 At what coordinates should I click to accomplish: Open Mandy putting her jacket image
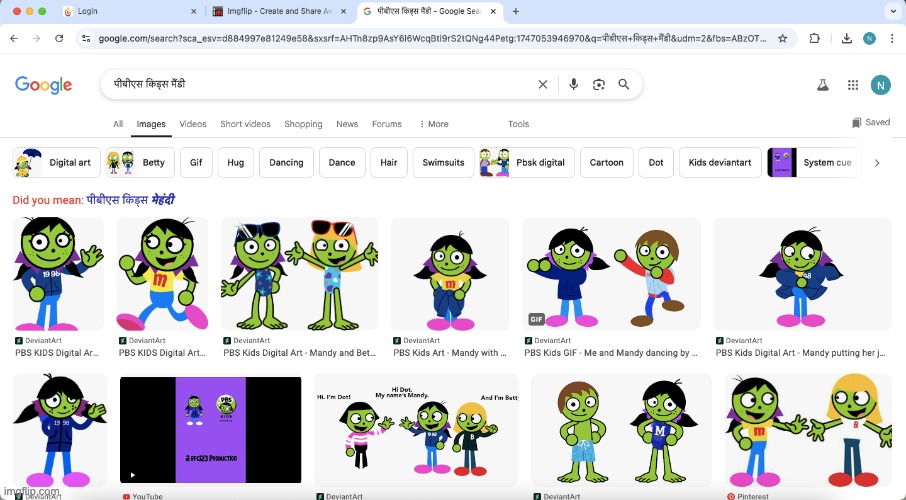pyautogui.click(x=803, y=274)
